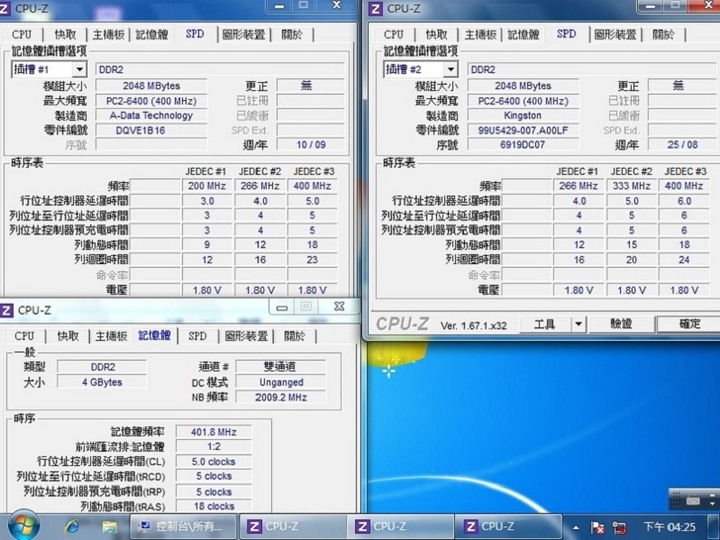Viewport: 720px width, 540px height.
Task: Open Windows Explorer folder icon on taskbar
Action: (x=110, y=527)
